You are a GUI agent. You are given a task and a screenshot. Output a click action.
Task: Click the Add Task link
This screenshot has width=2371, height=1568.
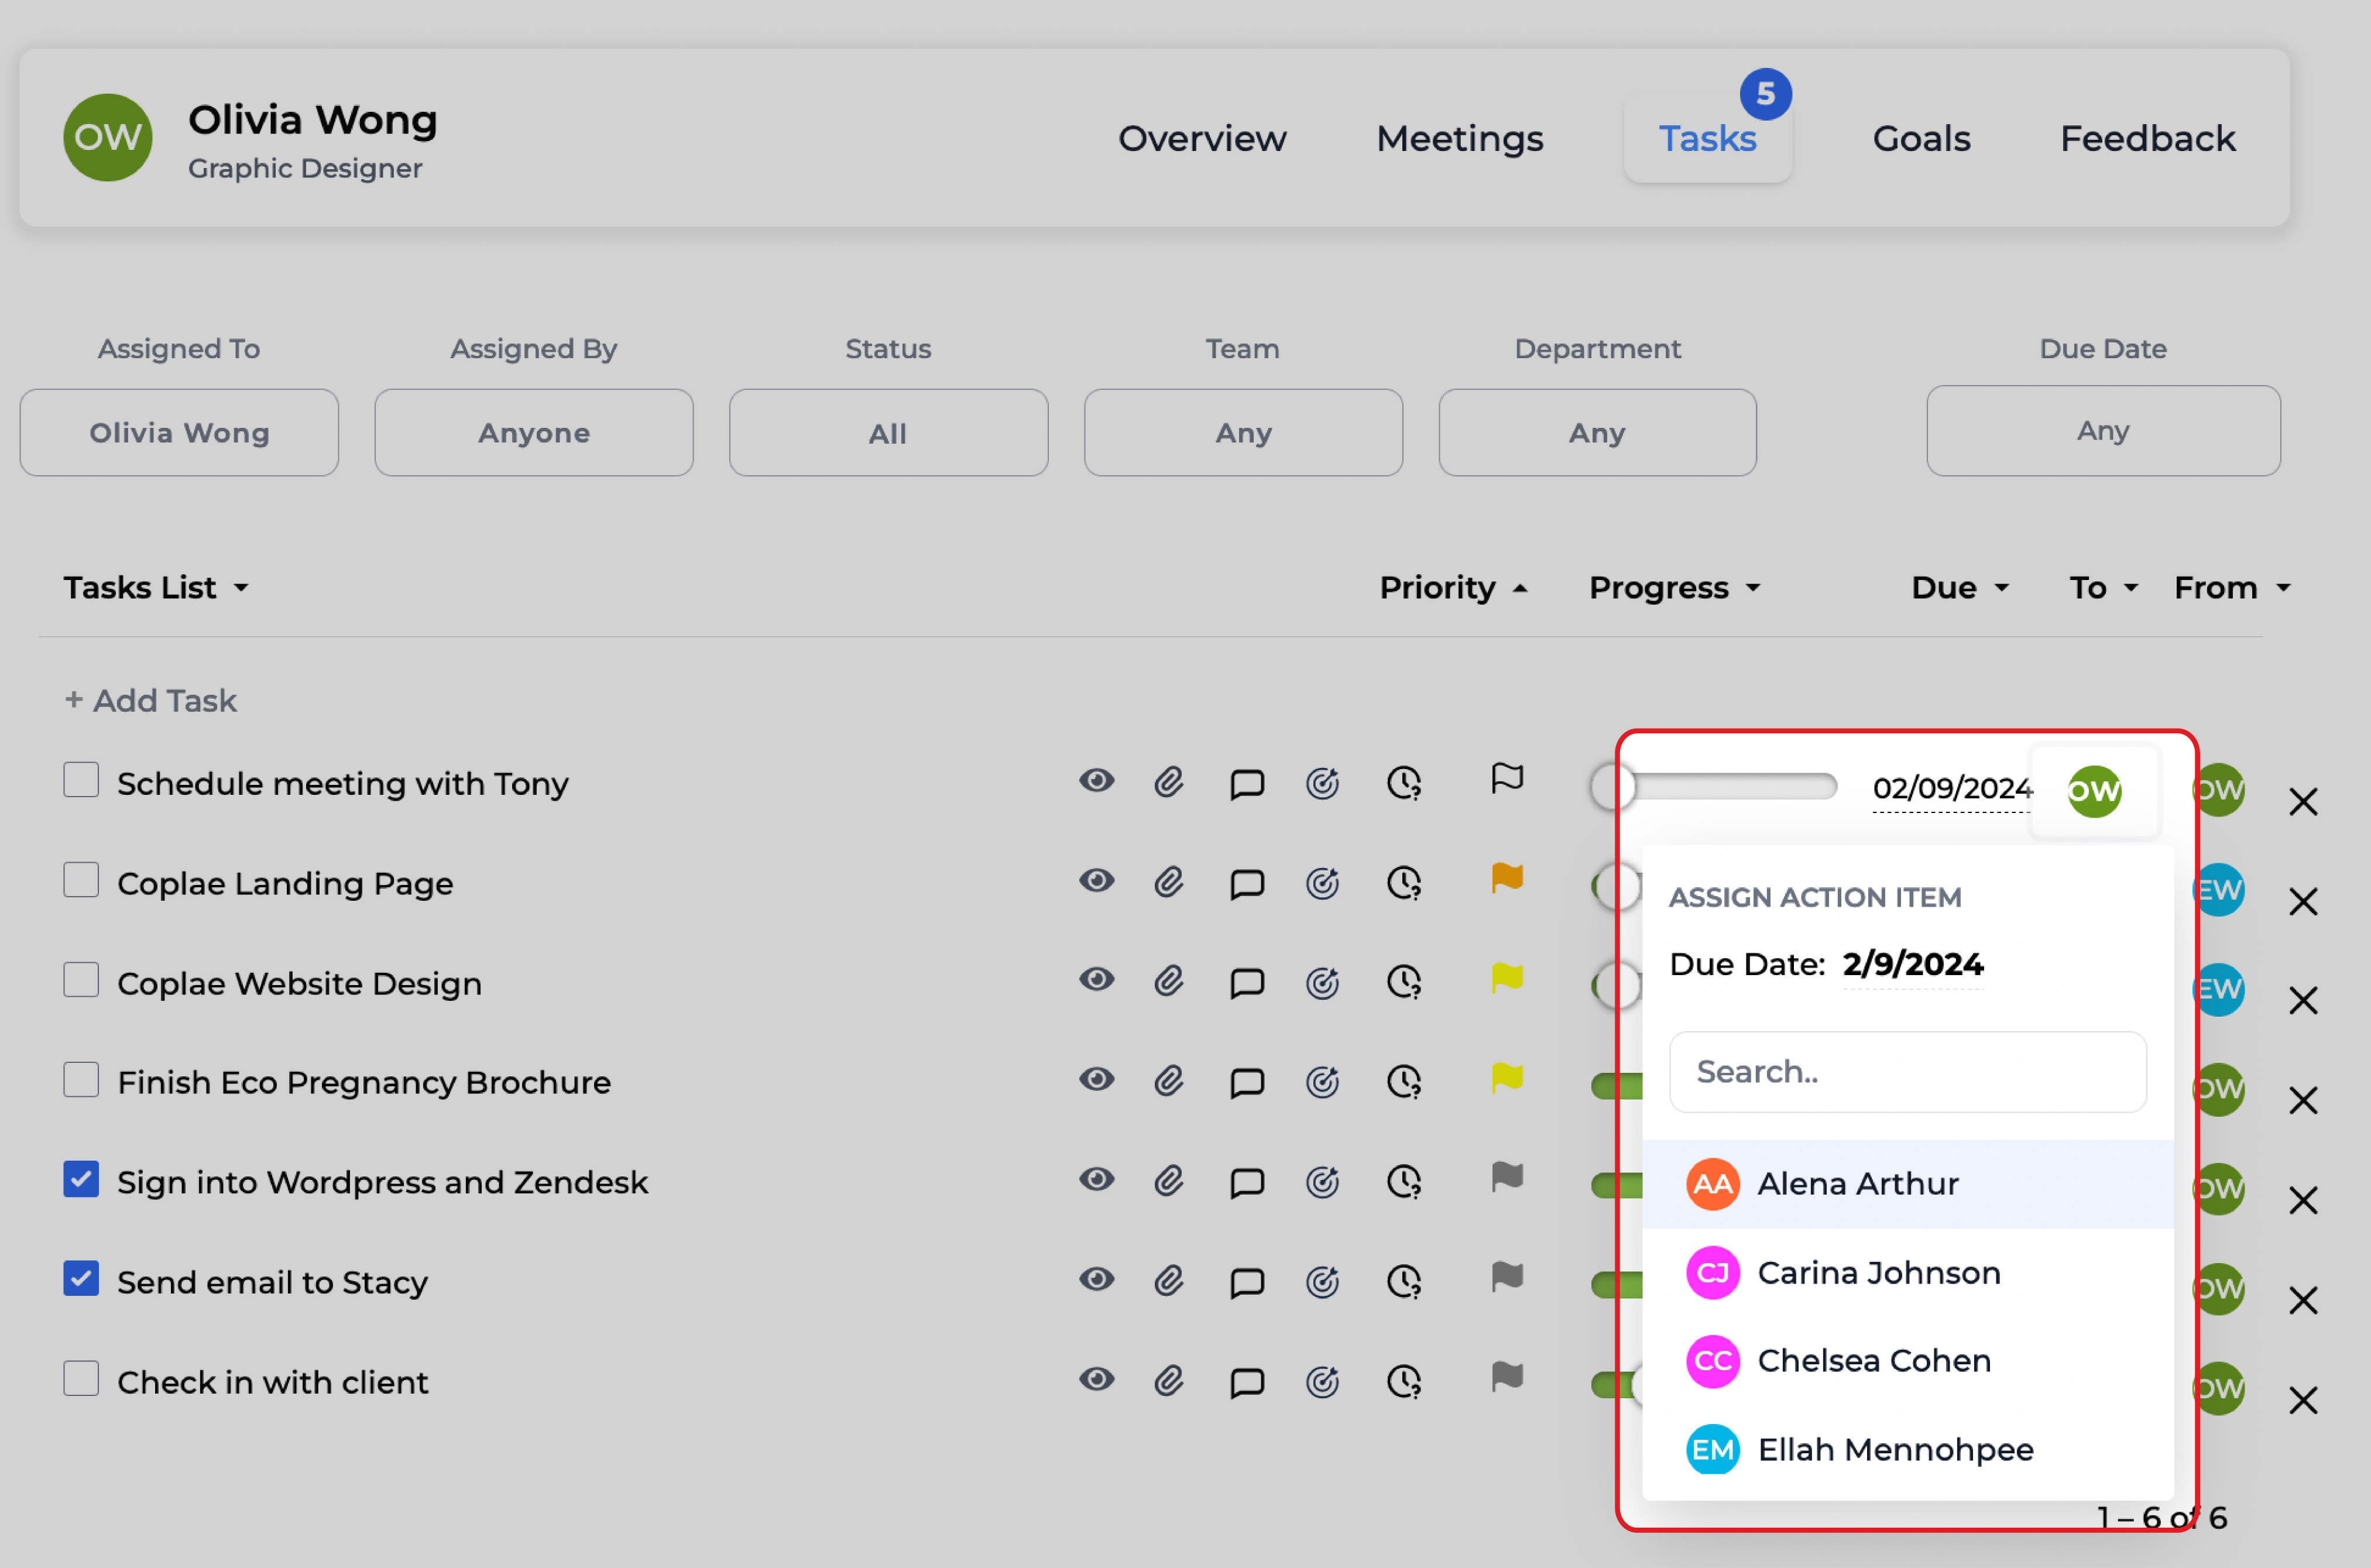tap(151, 700)
